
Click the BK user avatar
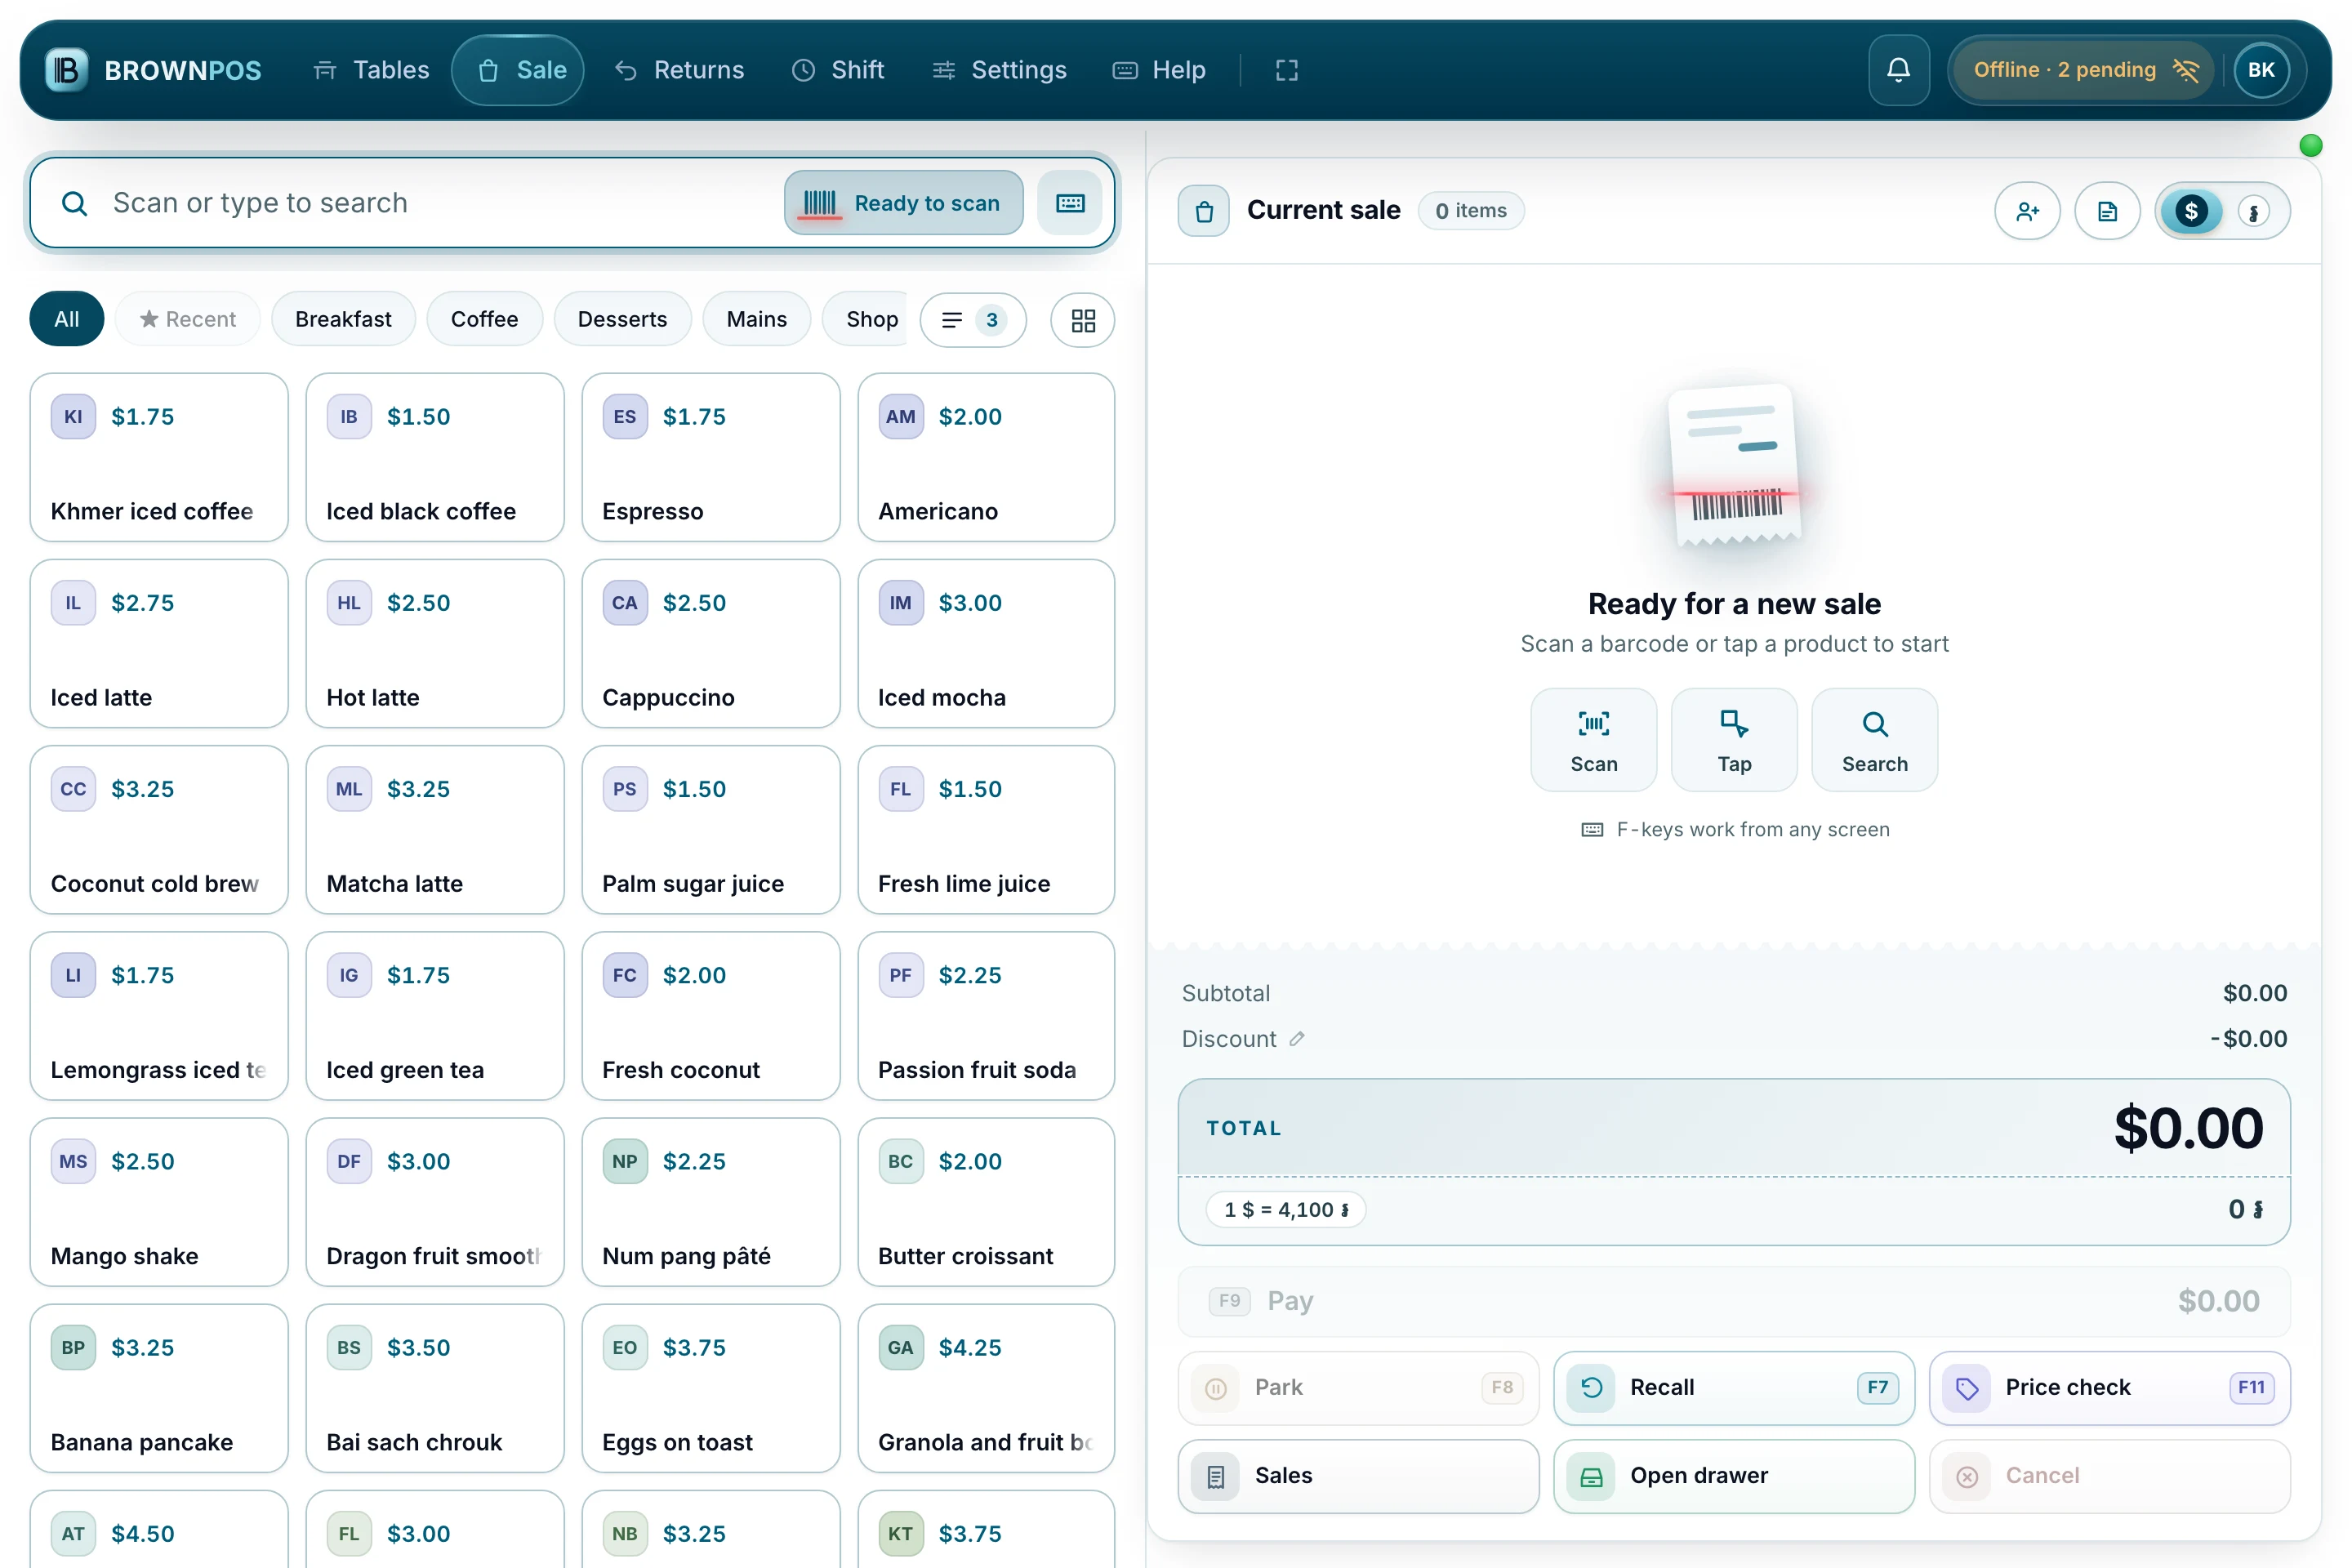click(x=2261, y=70)
